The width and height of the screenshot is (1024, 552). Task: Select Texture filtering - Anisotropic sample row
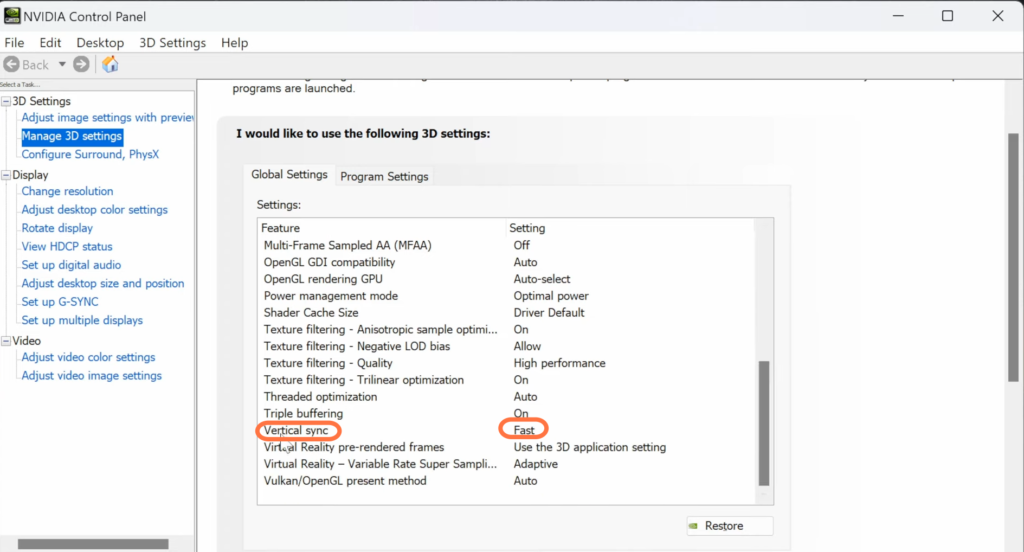coord(506,329)
